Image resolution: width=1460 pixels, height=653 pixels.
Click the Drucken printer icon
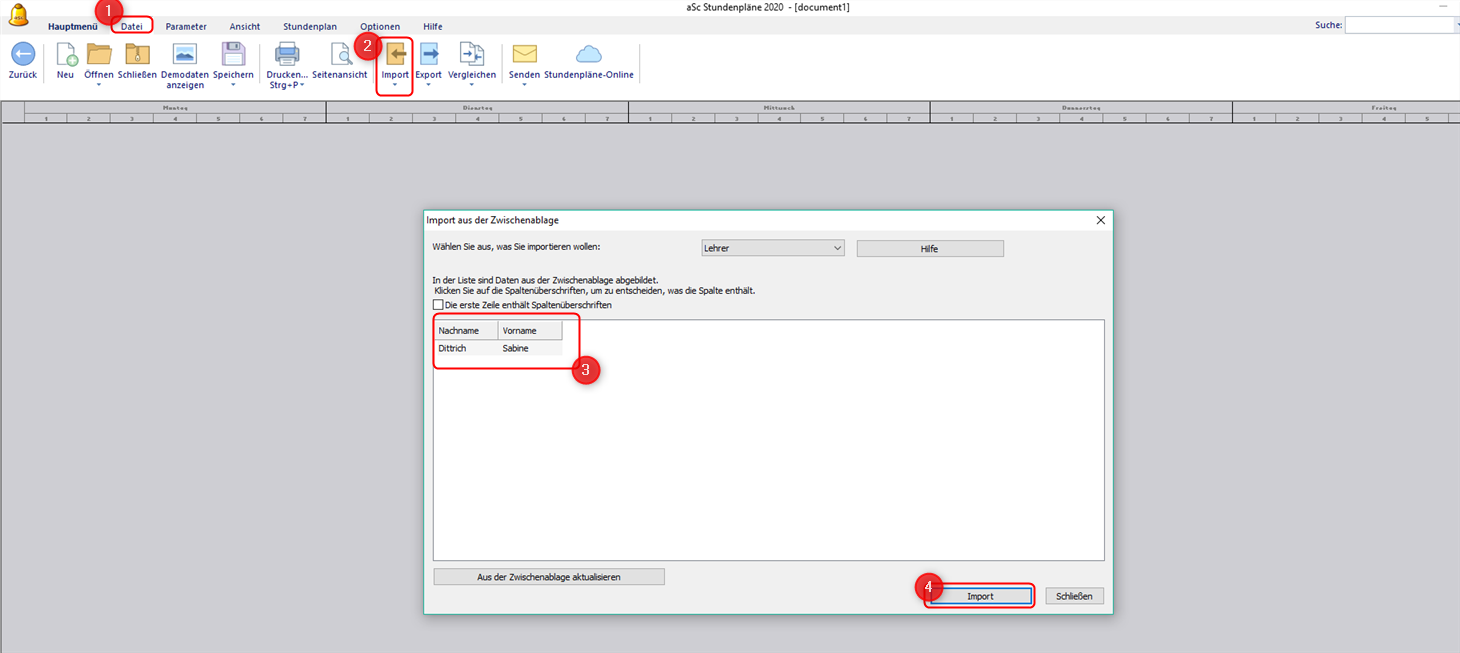[x=287, y=54]
